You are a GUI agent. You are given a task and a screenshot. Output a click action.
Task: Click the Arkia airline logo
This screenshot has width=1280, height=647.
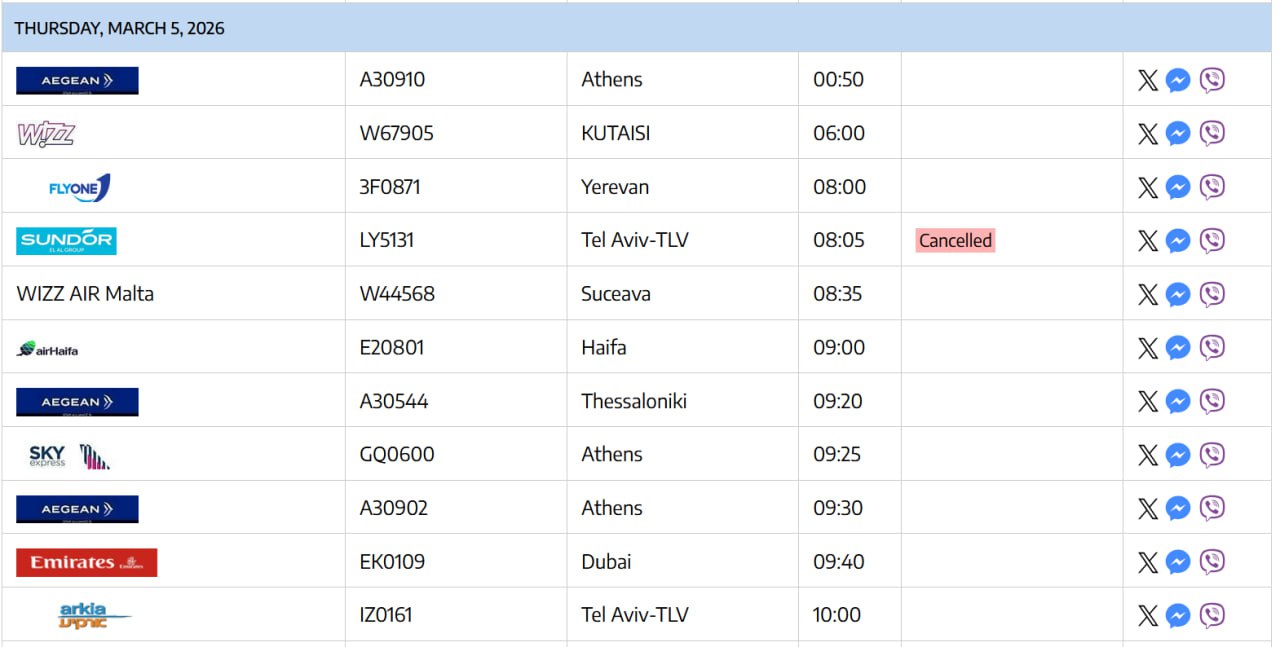point(94,615)
